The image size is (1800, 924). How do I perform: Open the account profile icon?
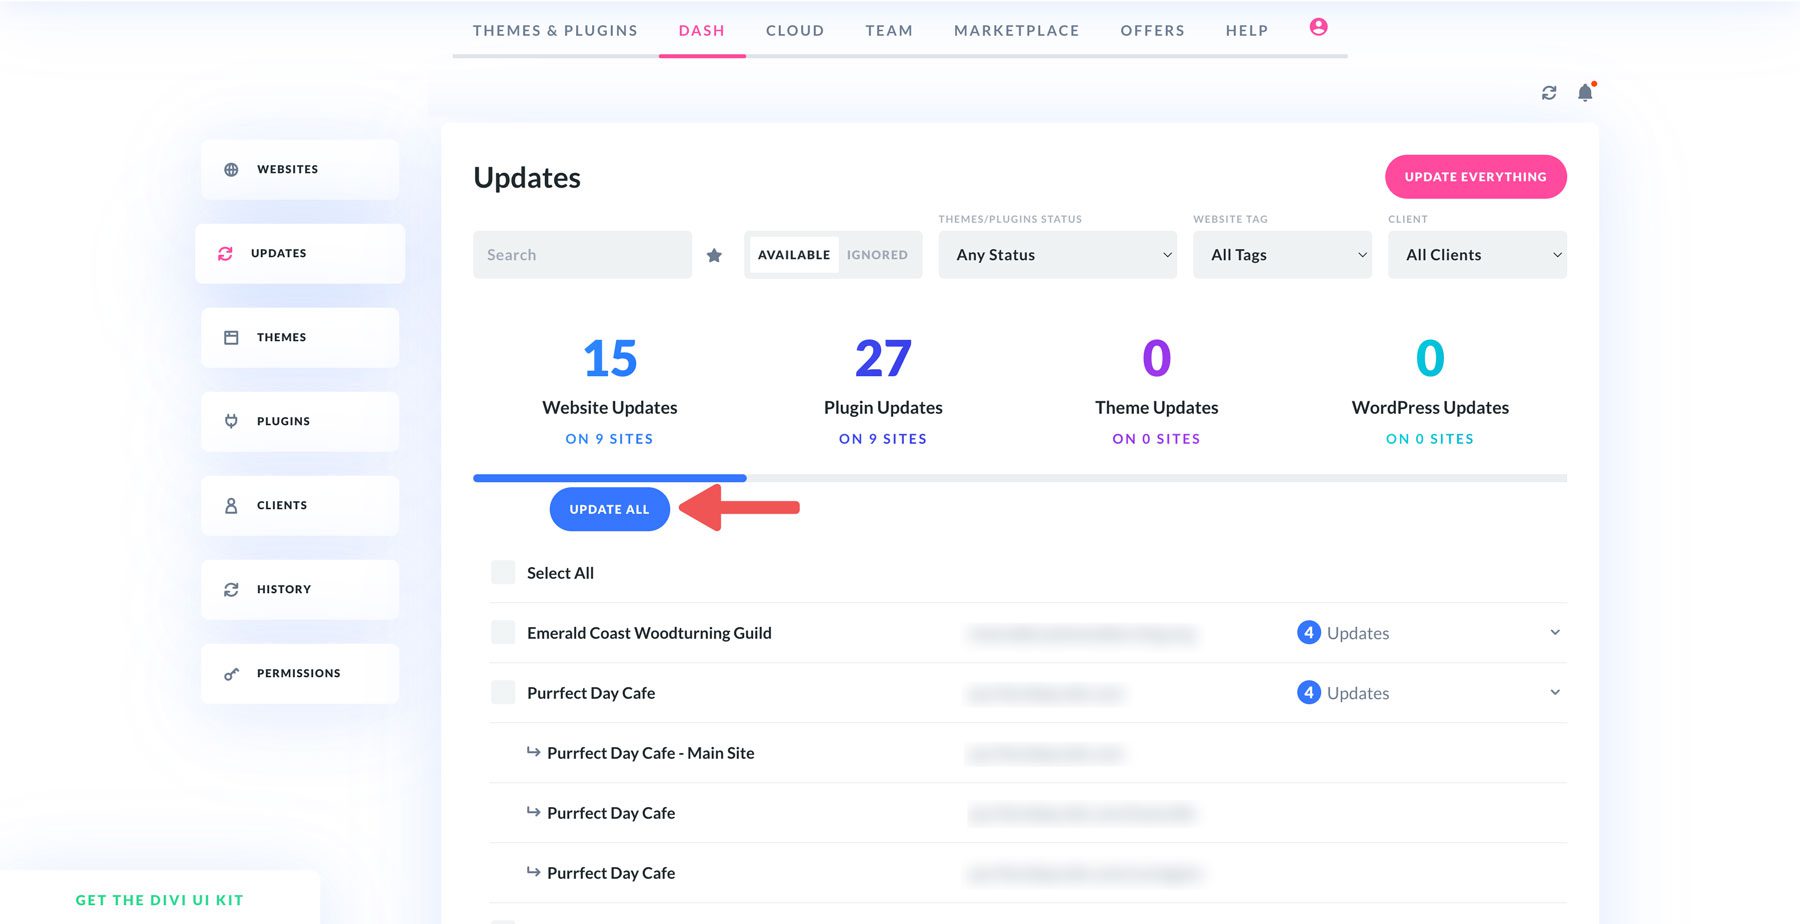pyautogui.click(x=1318, y=28)
